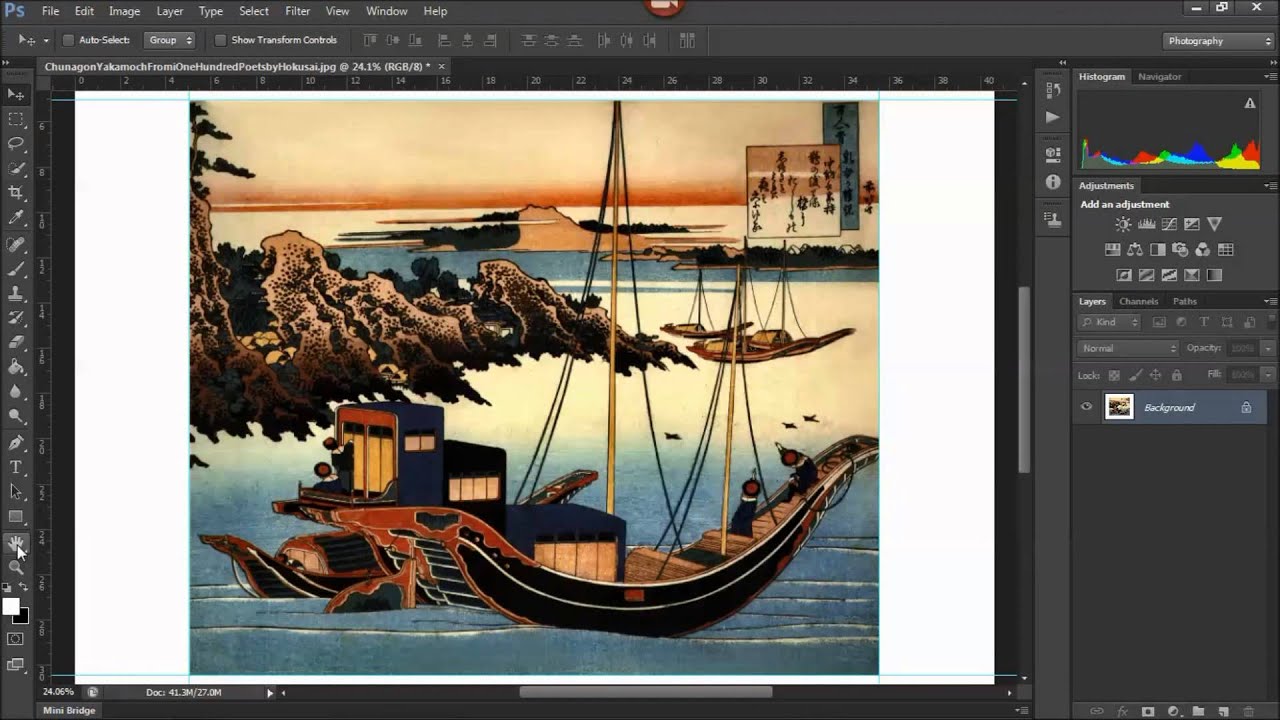
Task: Select the Blur tool
Action: [16, 392]
